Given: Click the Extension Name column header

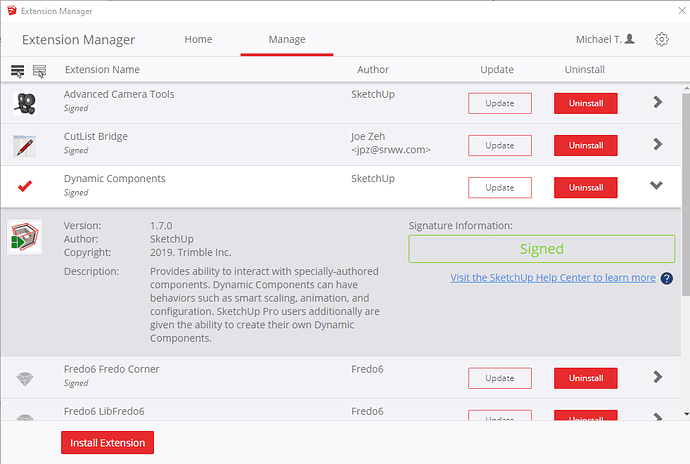Looking at the screenshot, I should point(103,70).
